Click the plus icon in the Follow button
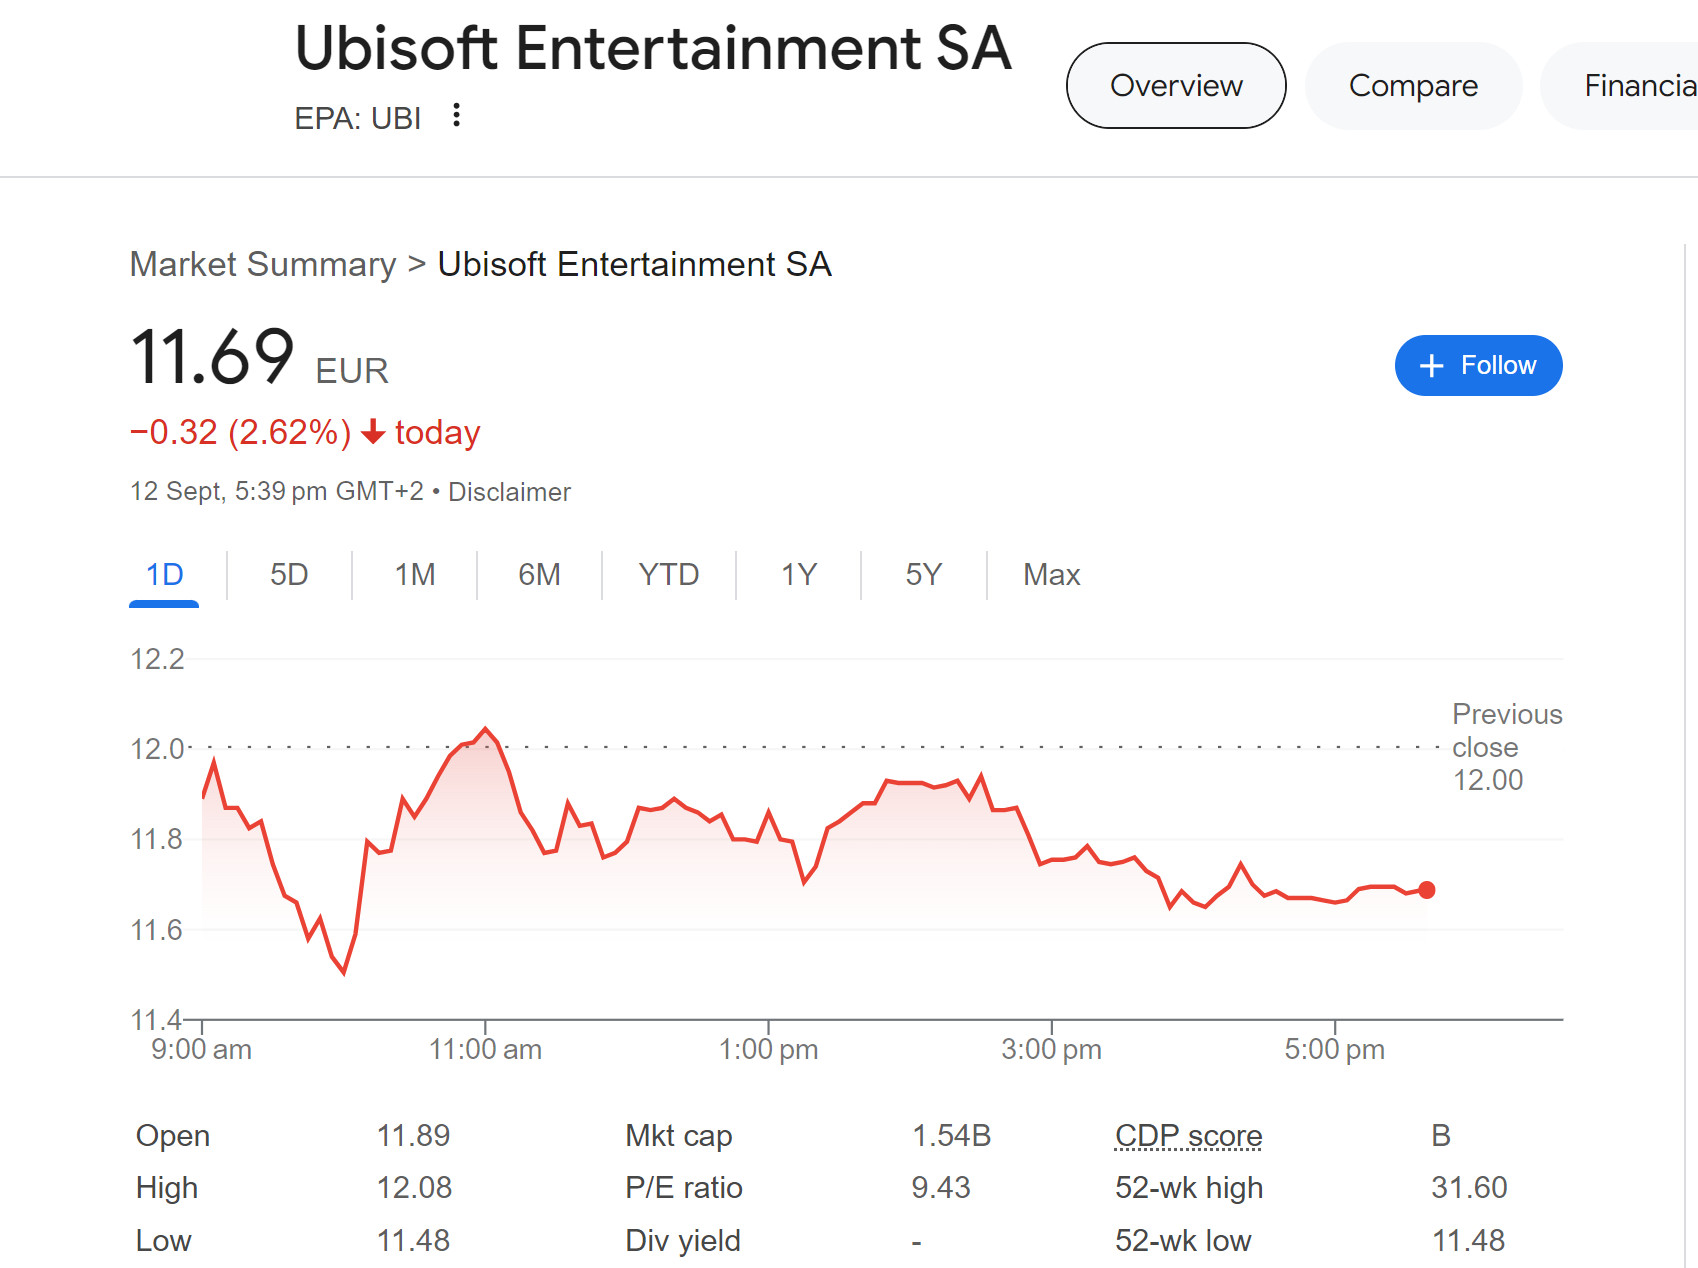1698x1268 pixels. 1431,366
